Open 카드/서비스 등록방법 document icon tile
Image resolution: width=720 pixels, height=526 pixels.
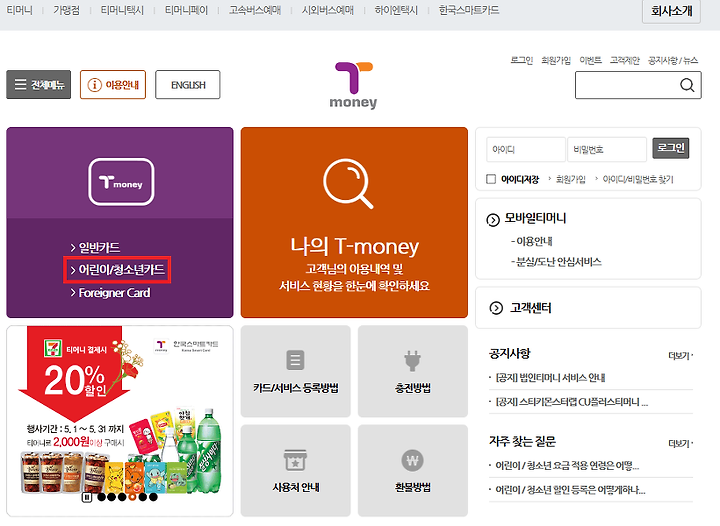295,371
